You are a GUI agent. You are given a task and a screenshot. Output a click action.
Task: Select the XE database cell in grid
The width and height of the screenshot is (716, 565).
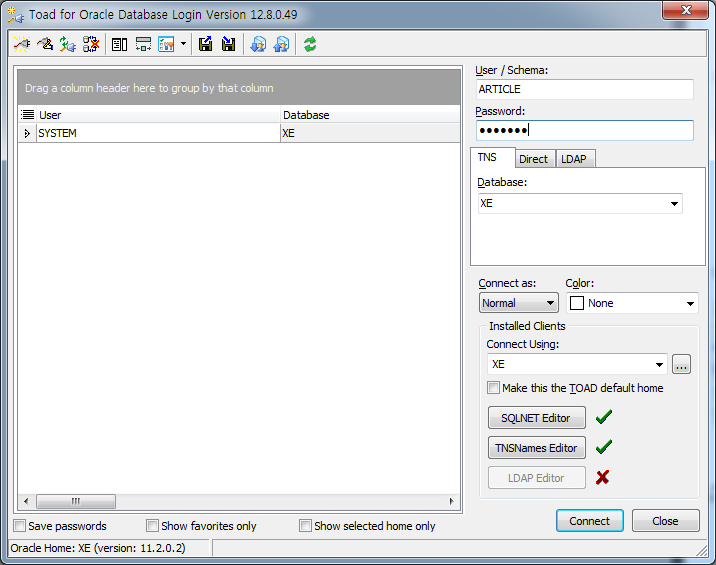(370, 133)
